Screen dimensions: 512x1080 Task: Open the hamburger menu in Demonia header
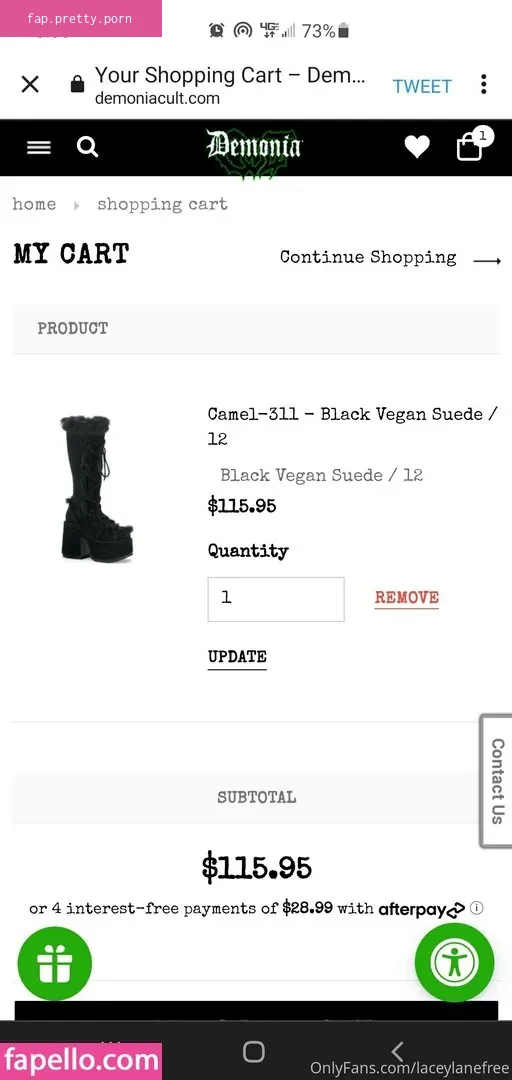pos(39,147)
